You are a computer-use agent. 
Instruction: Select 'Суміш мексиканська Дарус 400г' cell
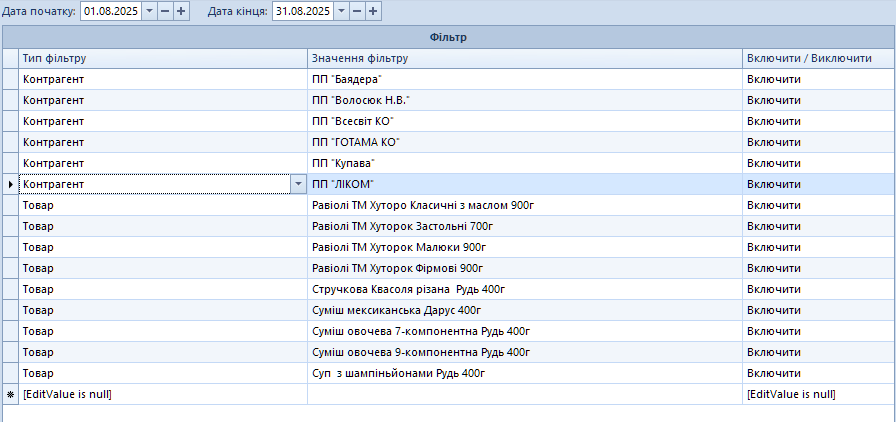(524, 310)
